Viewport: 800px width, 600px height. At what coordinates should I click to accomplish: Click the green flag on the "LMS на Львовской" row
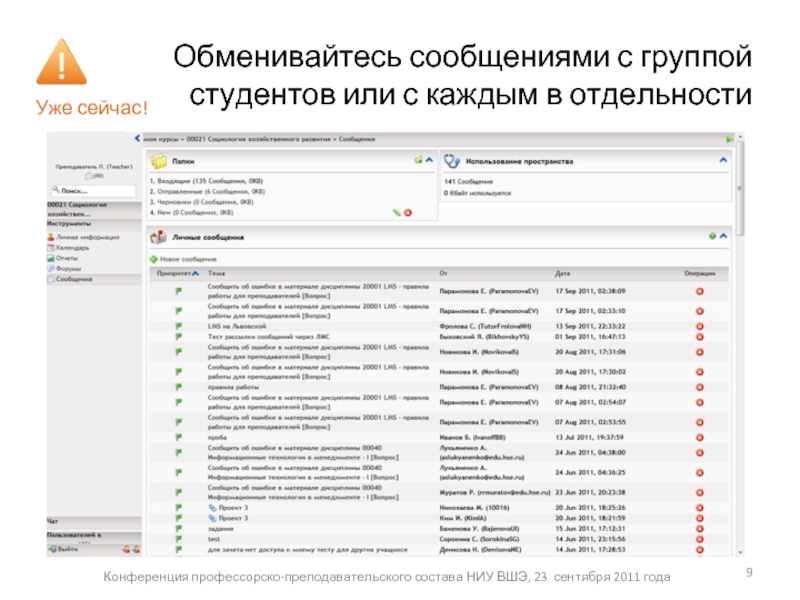click(179, 326)
